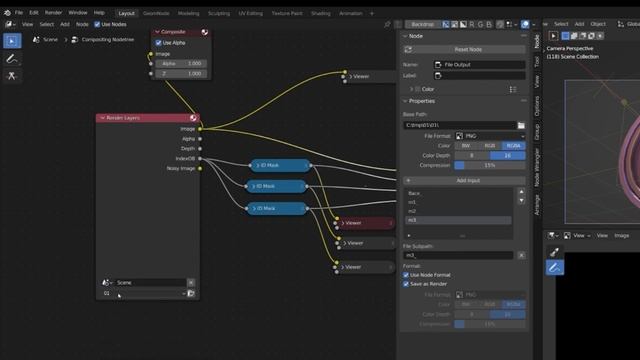Toggle the B backdrop channel

tap(489, 24)
